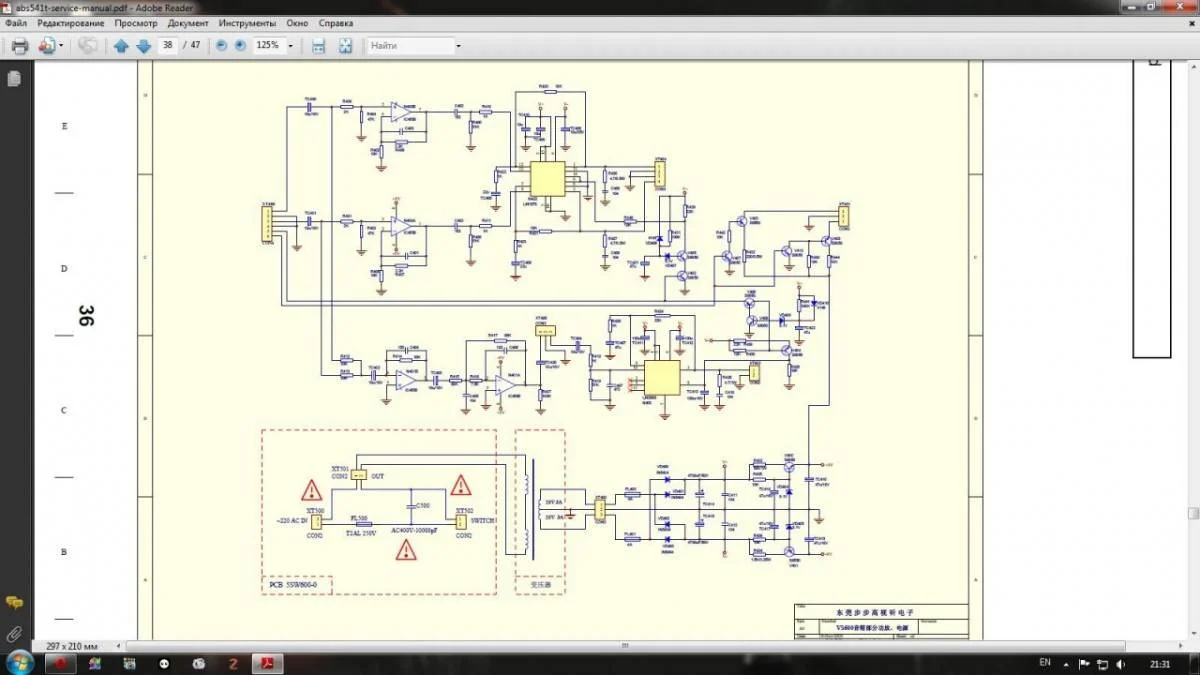
Task: Click the network tray icon
Action: [1105, 663]
